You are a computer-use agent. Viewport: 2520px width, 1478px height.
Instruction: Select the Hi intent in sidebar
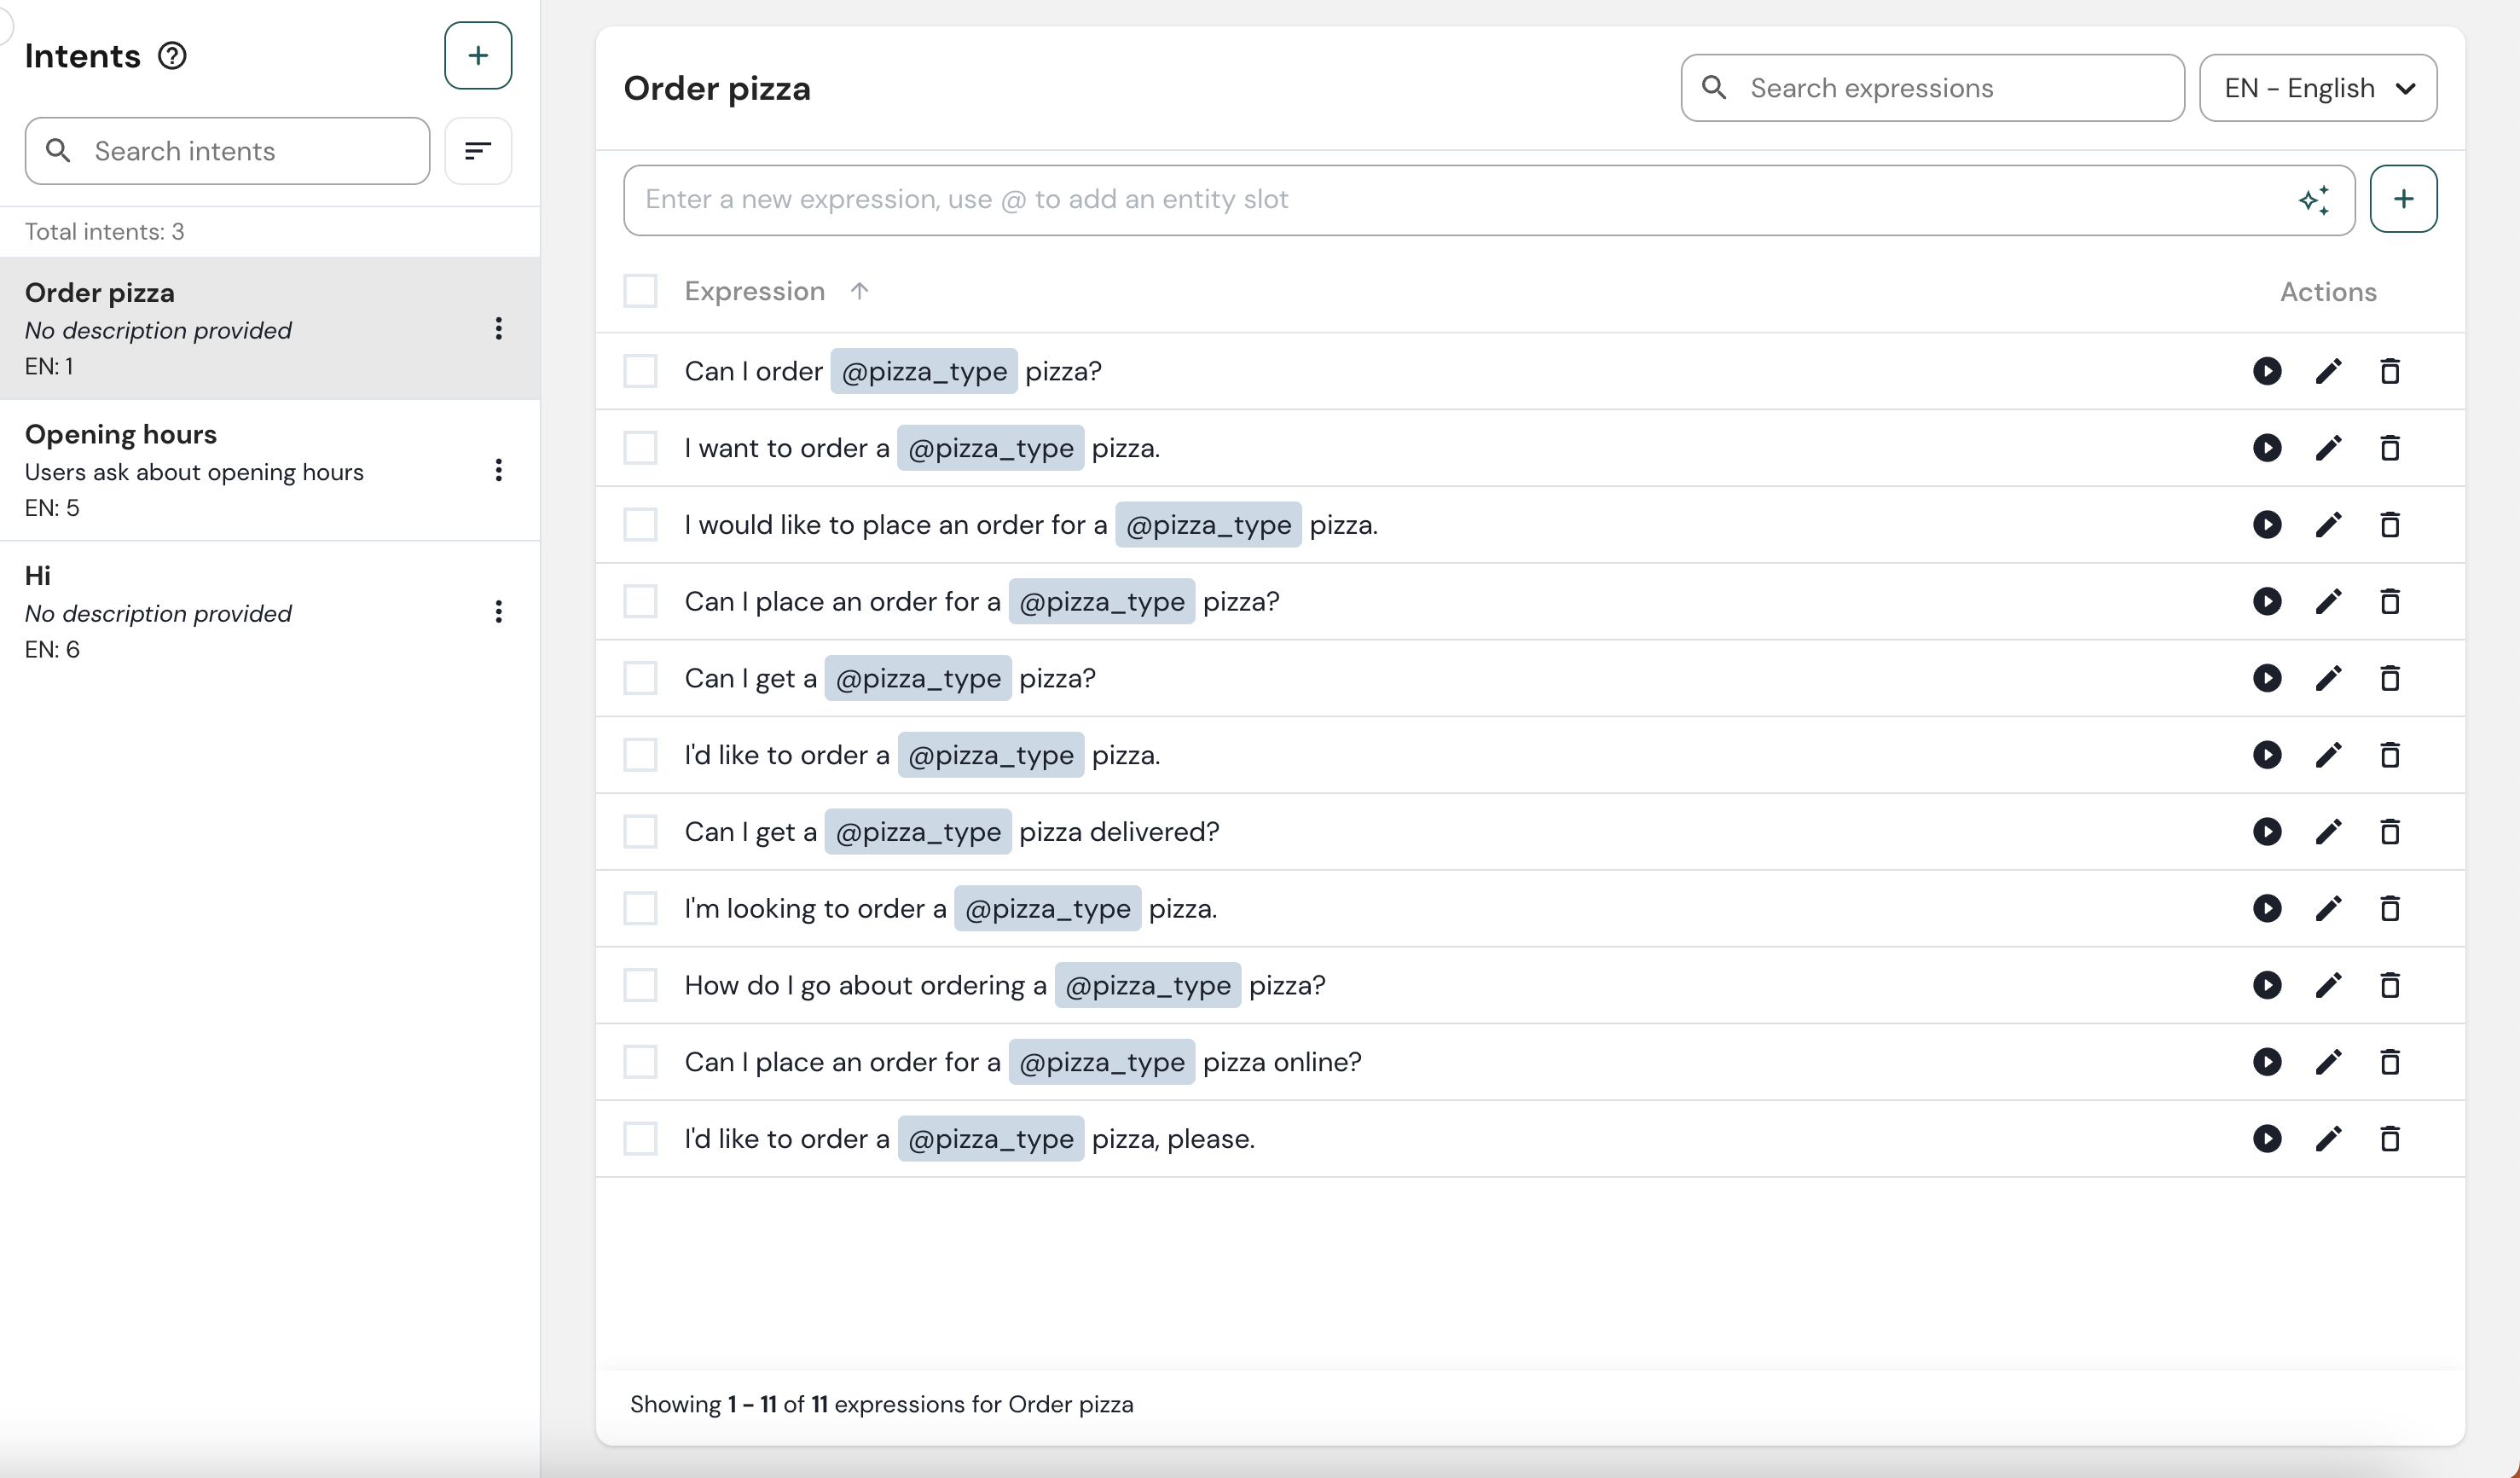[200, 610]
